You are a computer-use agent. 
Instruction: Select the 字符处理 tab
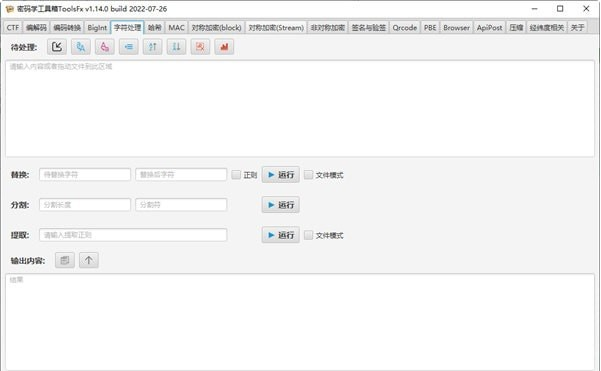127,28
